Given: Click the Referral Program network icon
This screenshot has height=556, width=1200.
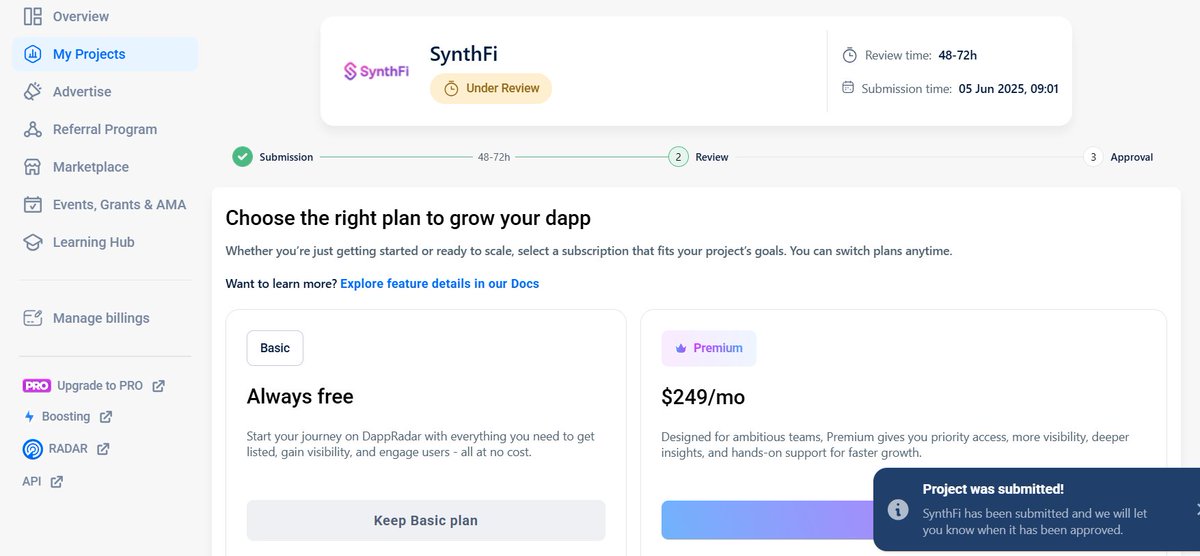Looking at the screenshot, I should (33, 129).
